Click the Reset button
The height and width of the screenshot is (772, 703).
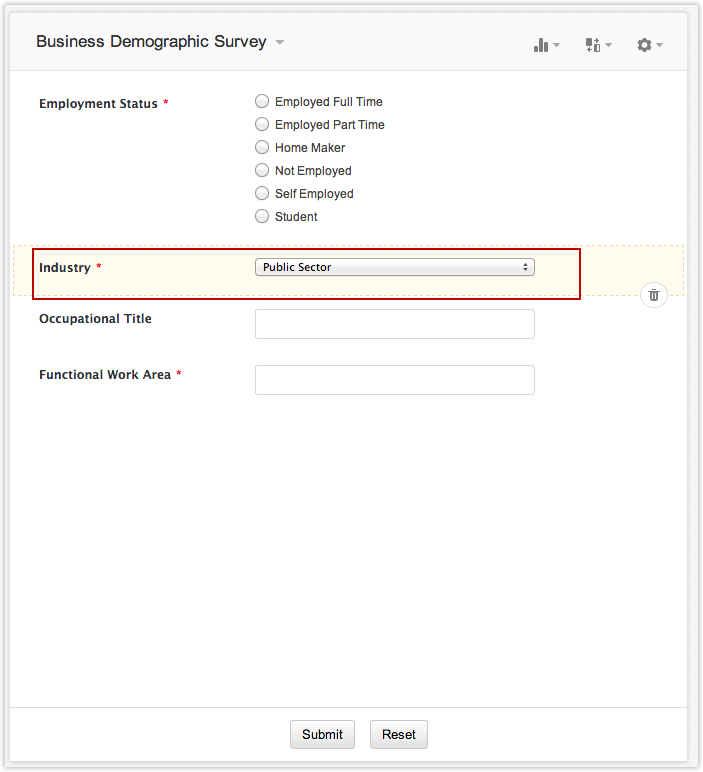tap(399, 734)
